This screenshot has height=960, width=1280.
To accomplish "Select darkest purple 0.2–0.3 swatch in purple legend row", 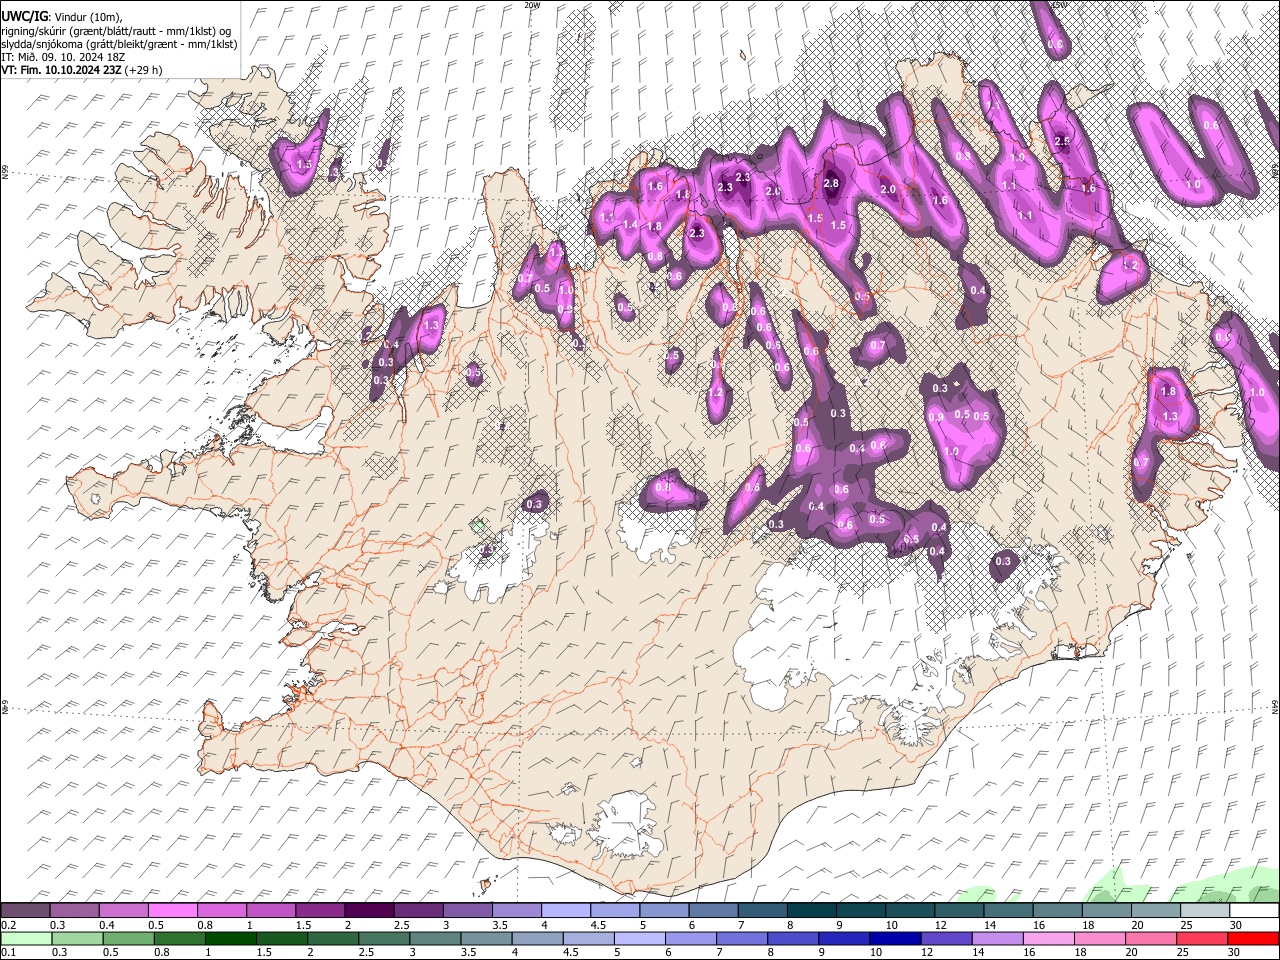I will 25,910.
